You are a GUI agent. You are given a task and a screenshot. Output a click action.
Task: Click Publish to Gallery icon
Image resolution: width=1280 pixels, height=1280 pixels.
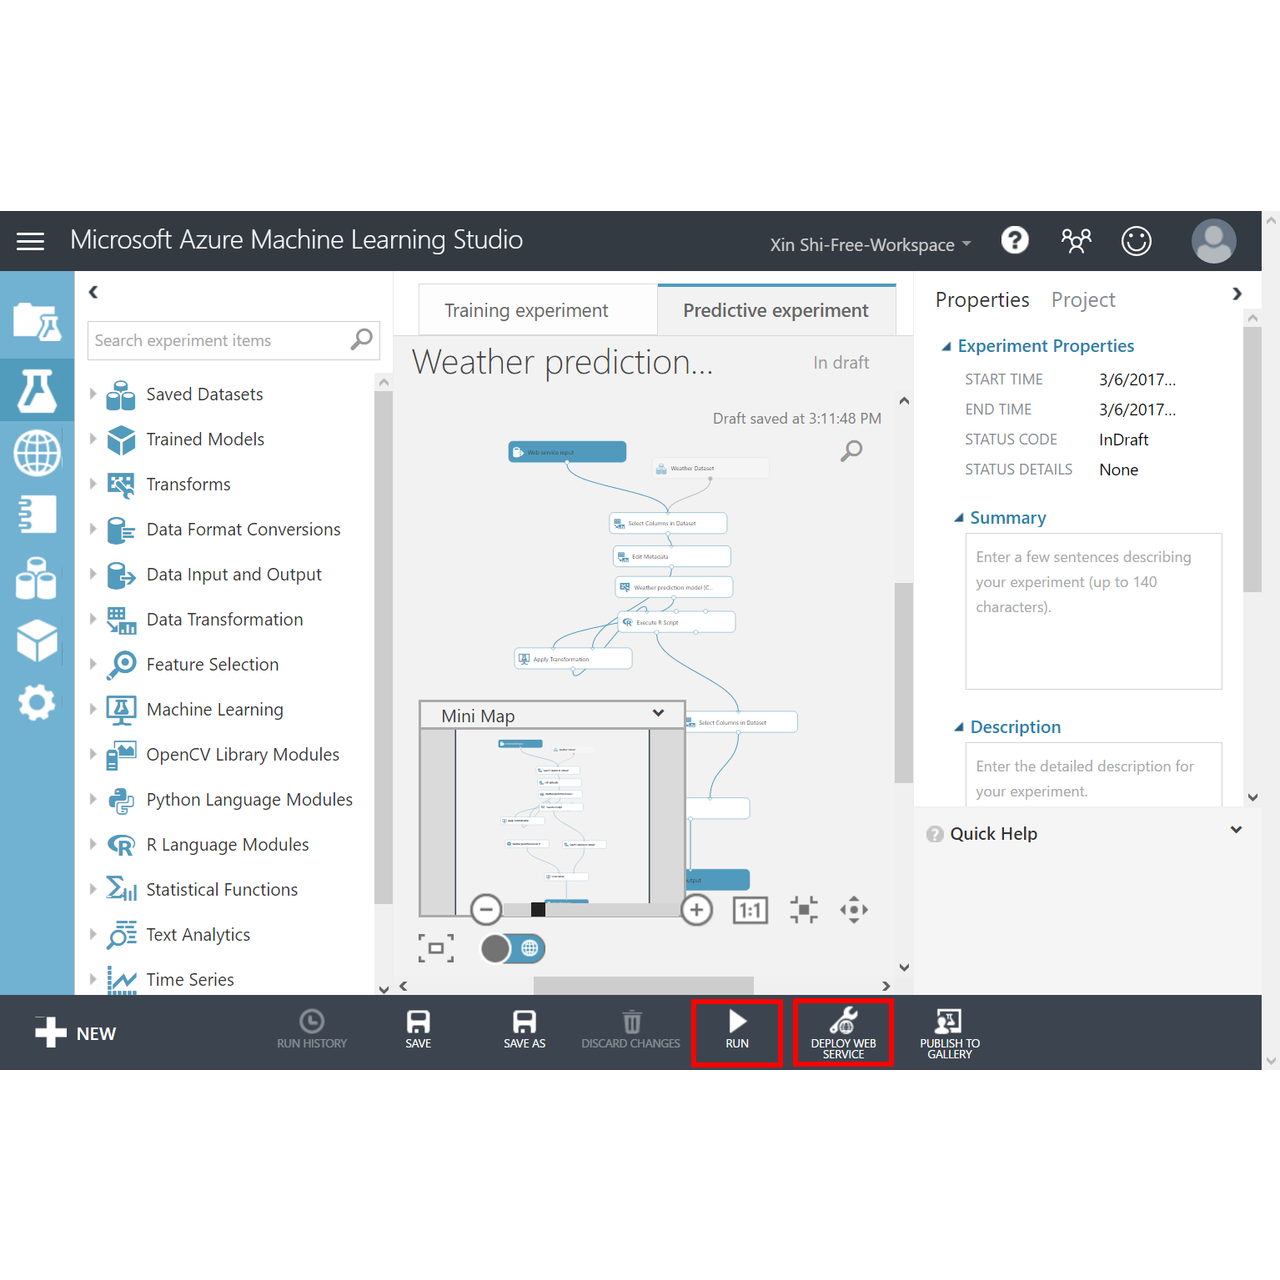[x=949, y=1021]
